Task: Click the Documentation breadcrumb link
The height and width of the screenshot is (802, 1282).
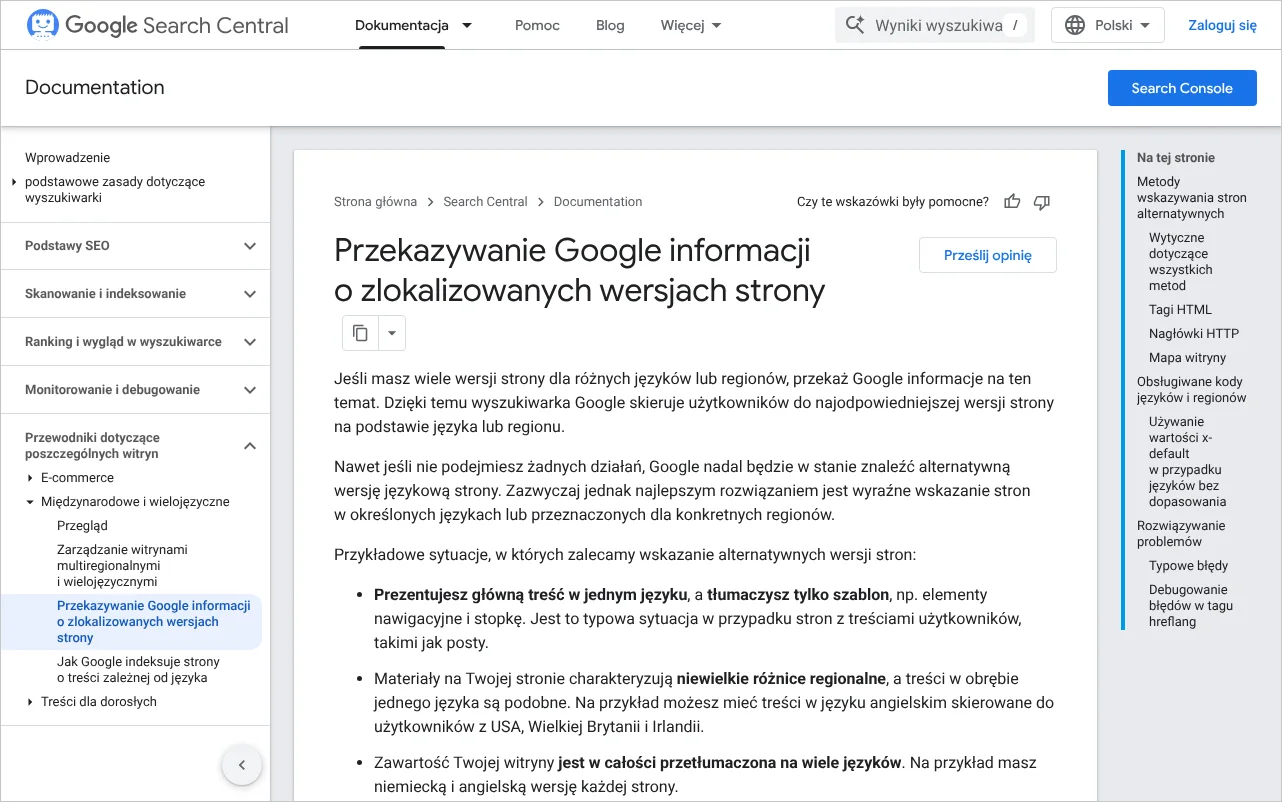Action: point(598,202)
